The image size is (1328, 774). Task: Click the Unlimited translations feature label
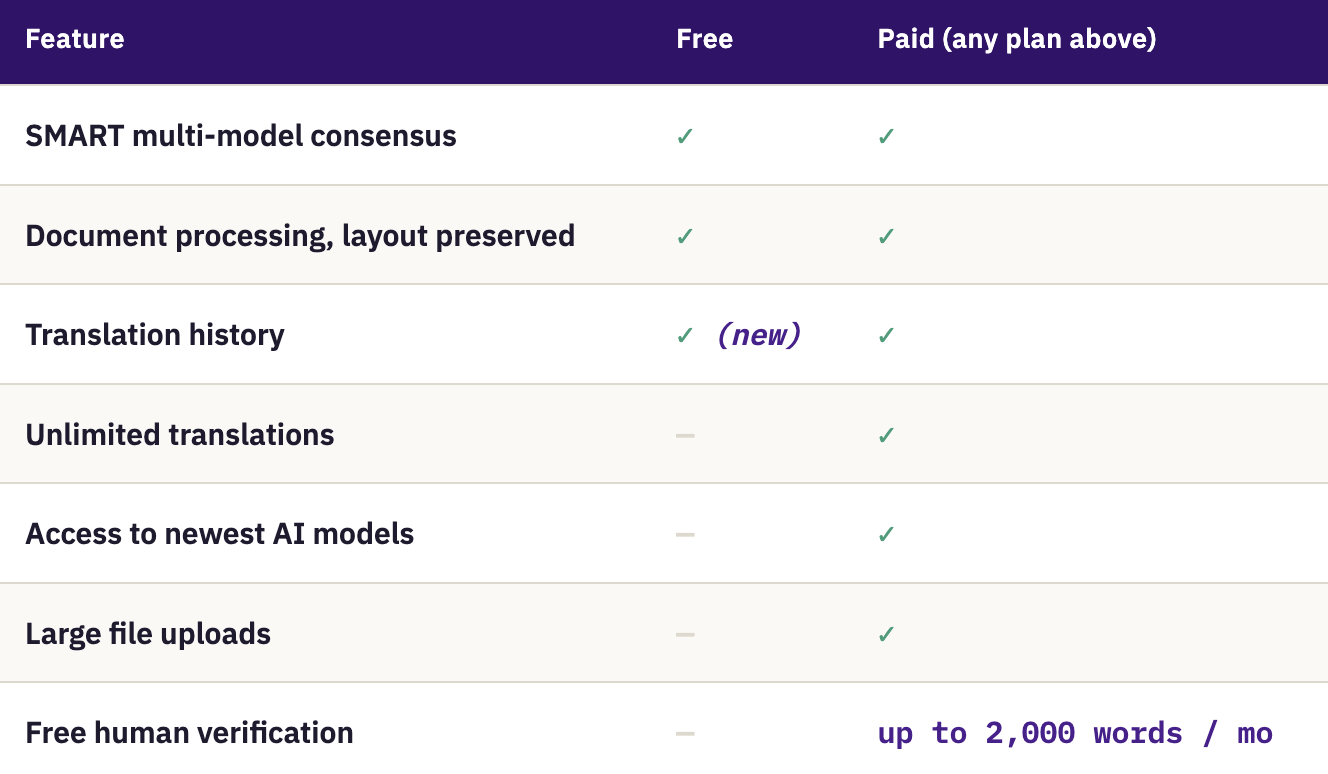pyautogui.click(x=180, y=435)
